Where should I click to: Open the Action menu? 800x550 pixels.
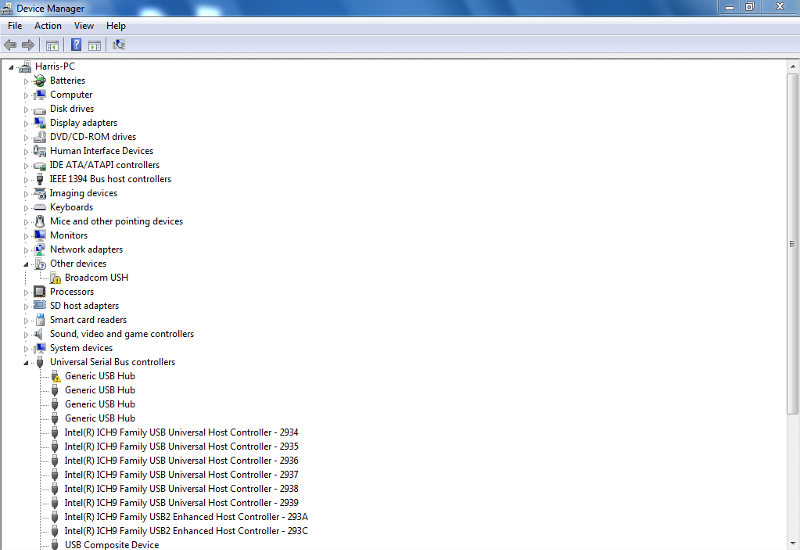[47, 26]
